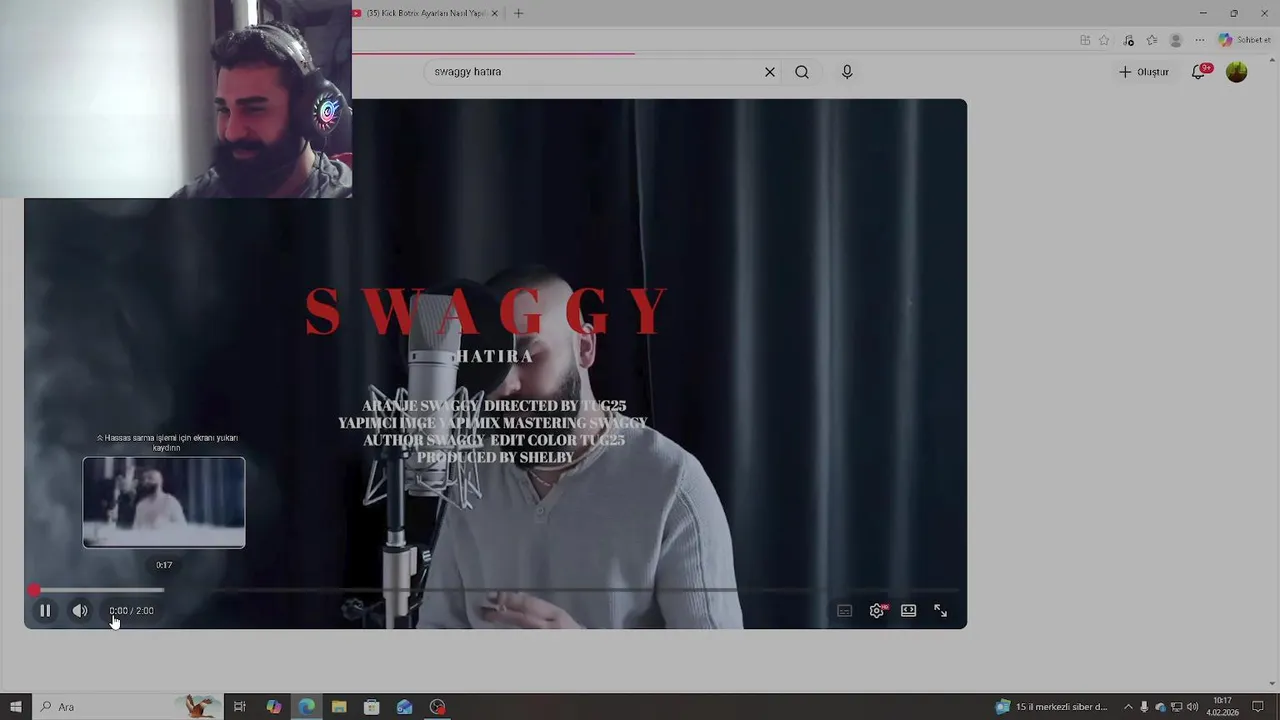
Task: Open the '15 il merkezli siber' news widget
Action: [x=1052, y=707]
